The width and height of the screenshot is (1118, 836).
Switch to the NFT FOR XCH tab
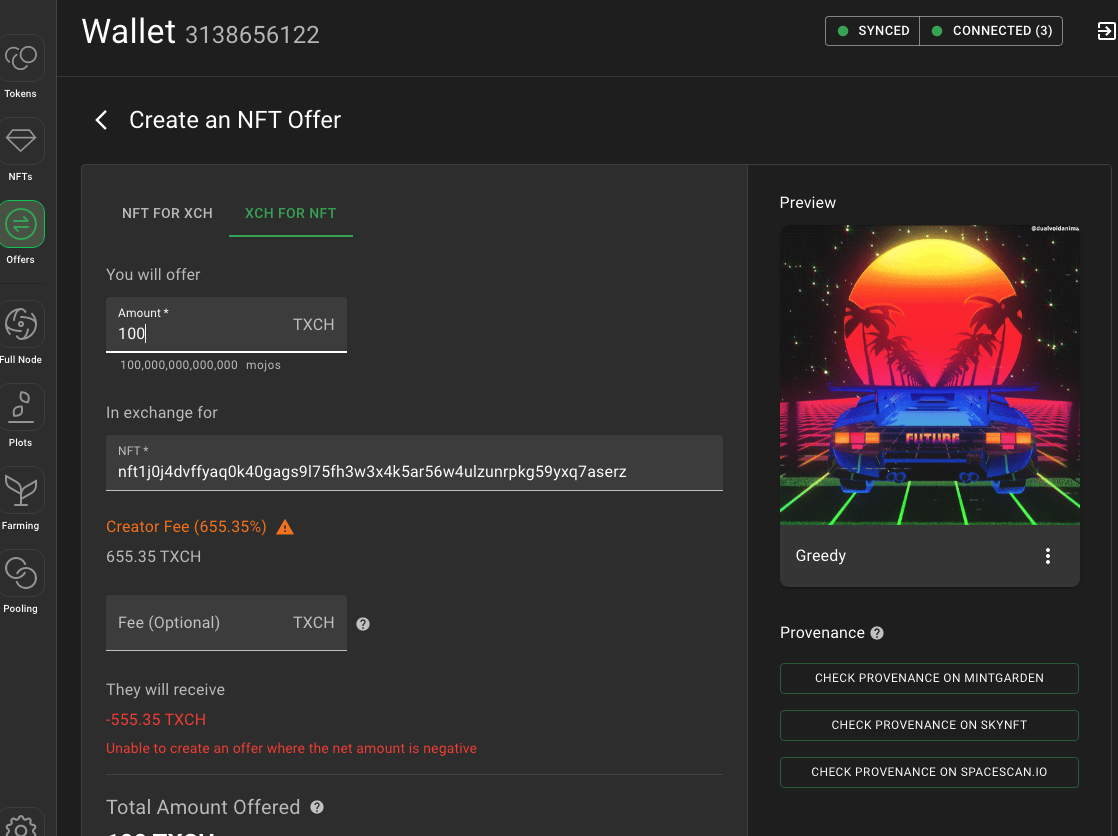click(x=167, y=213)
